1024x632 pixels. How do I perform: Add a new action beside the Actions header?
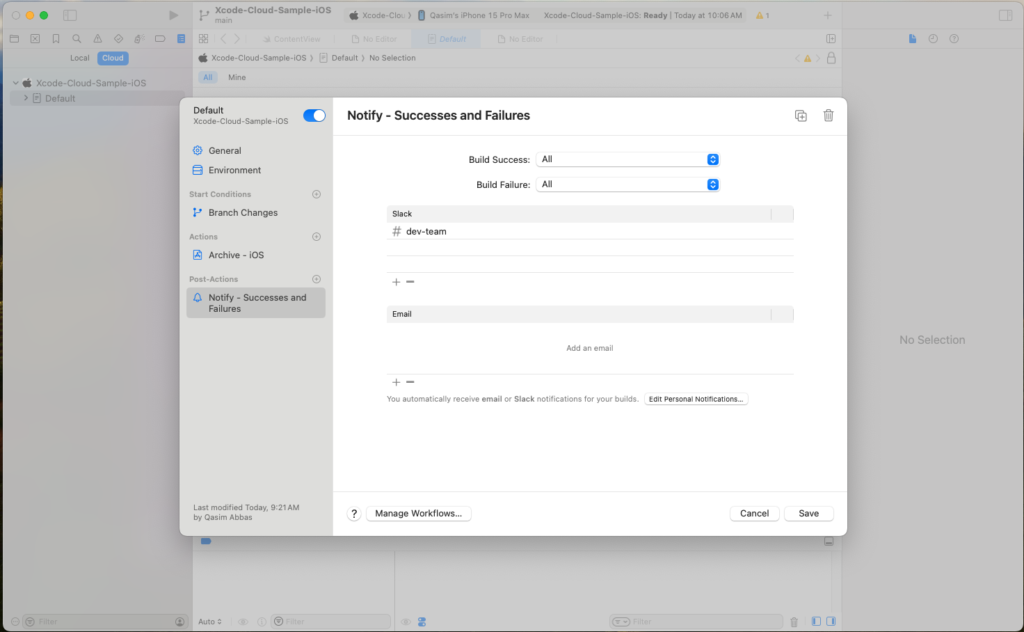(316, 236)
